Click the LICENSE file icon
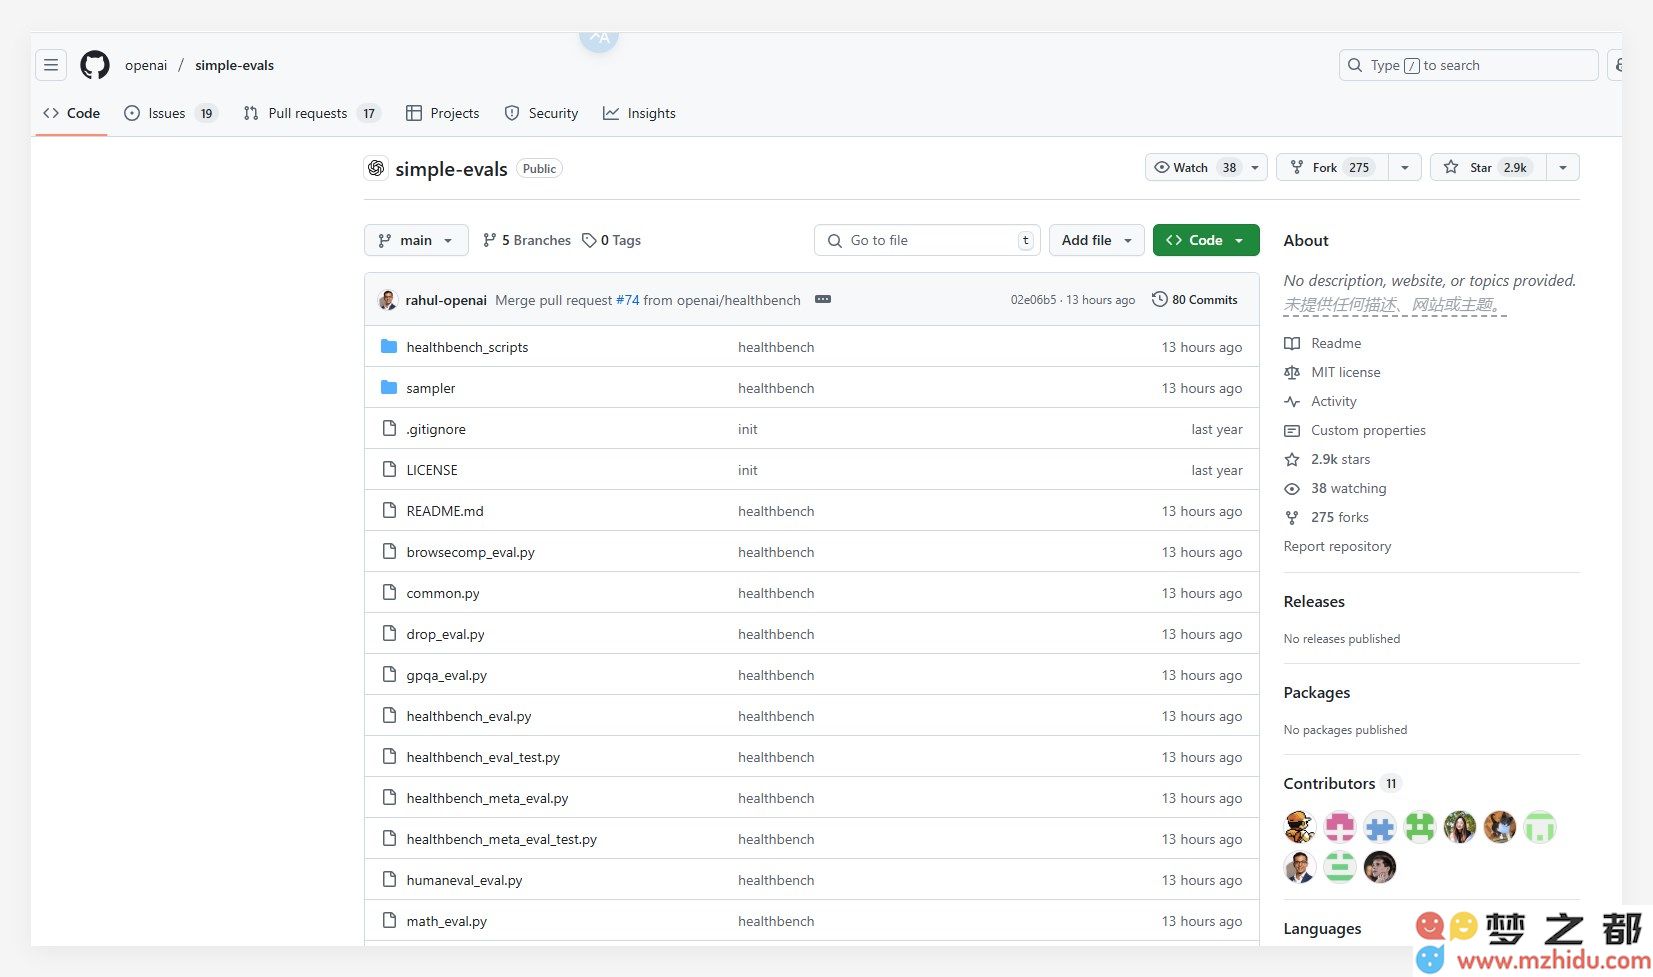 tap(389, 470)
